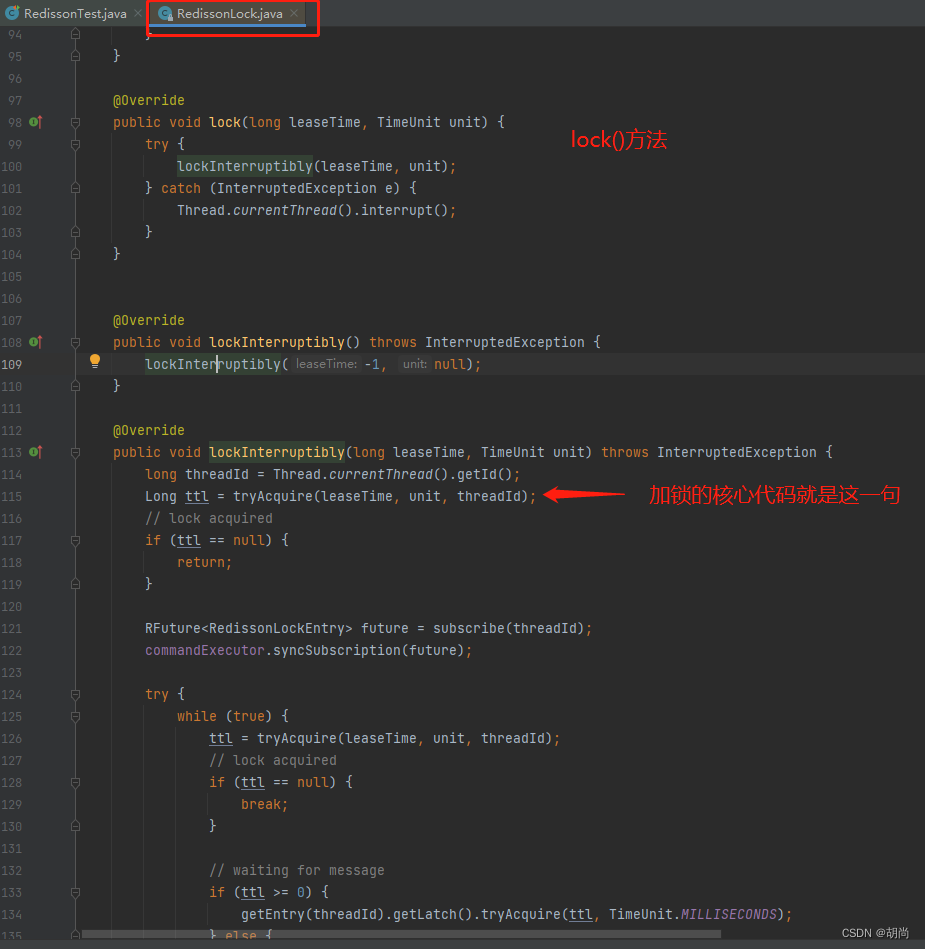Image resolution: width=925 pixels, height=949 pixels.
Task: Click the break statement on line 129
Action: click(x=265, y=804)
